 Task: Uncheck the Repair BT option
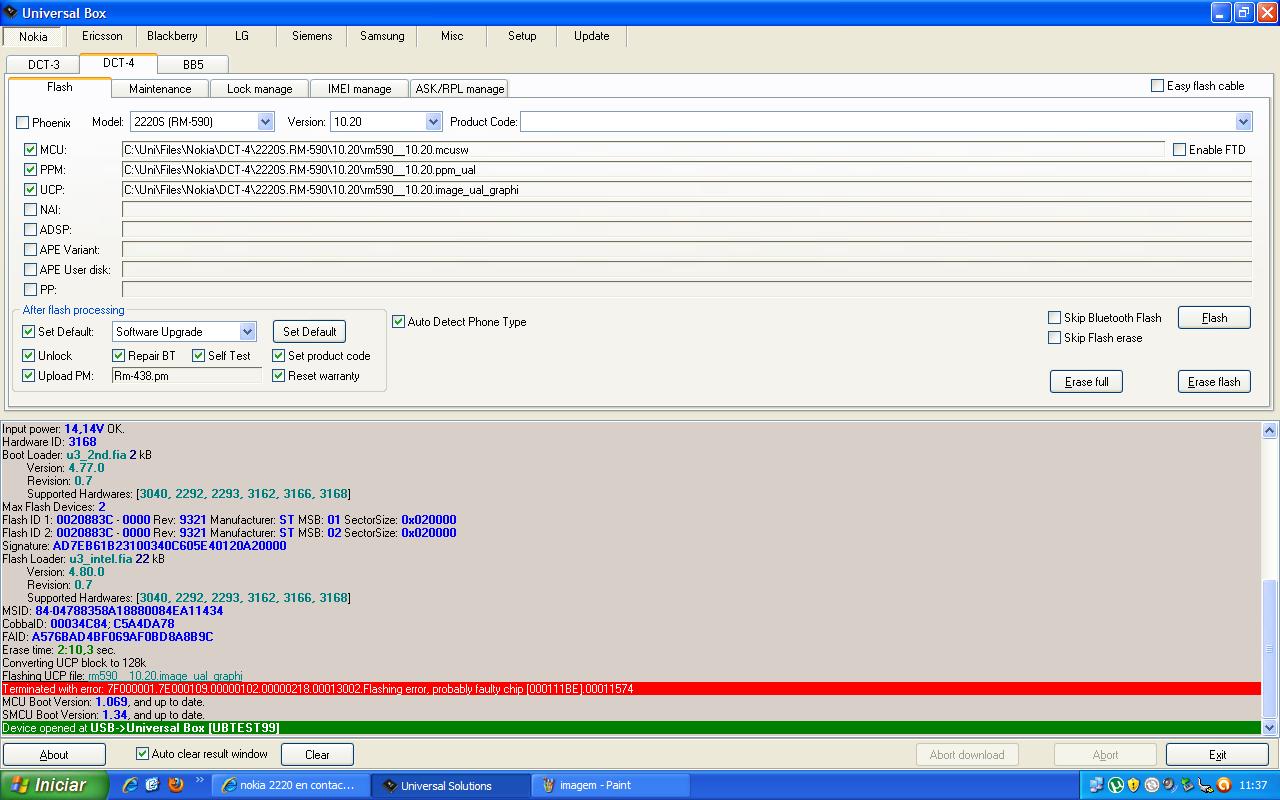pyautogui.click(x=119, y=356)
